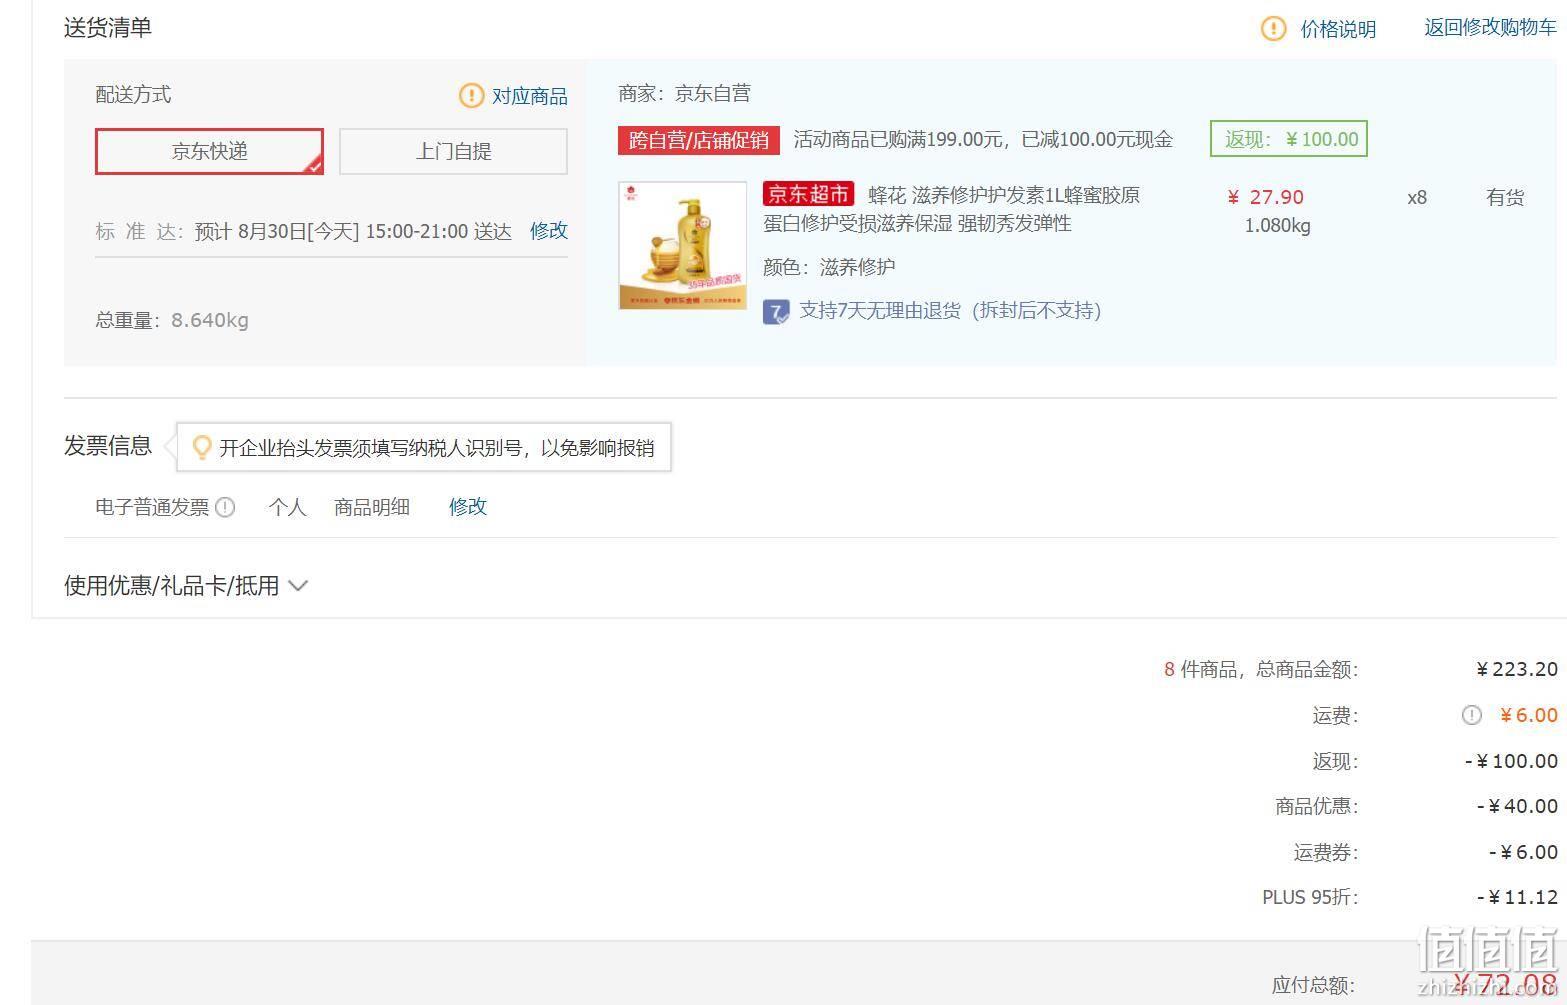Return via 返回修改购物车 link
The height and width of the screenshot is (1005, 1567).
coord(1490,28)
